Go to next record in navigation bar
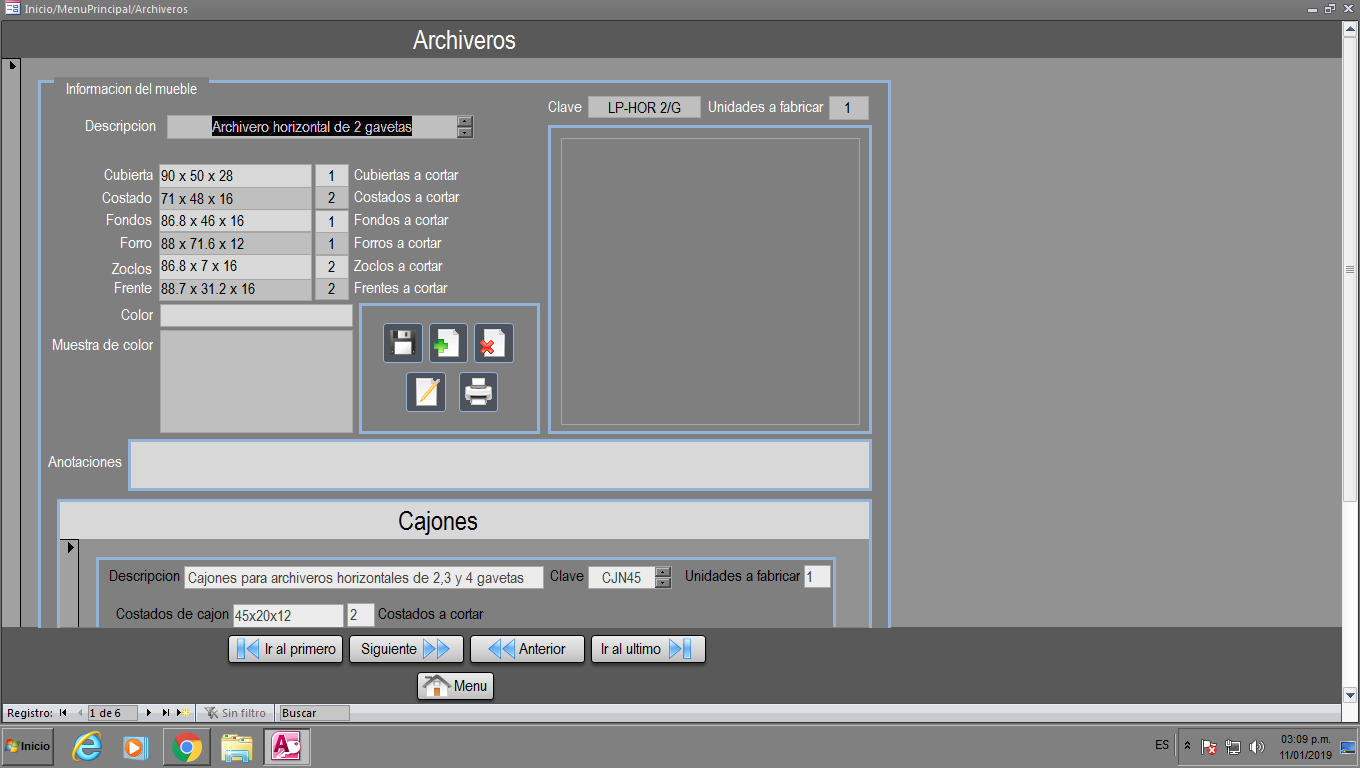The width and height of the screenshot is (1360, 768). click(149, 713)
